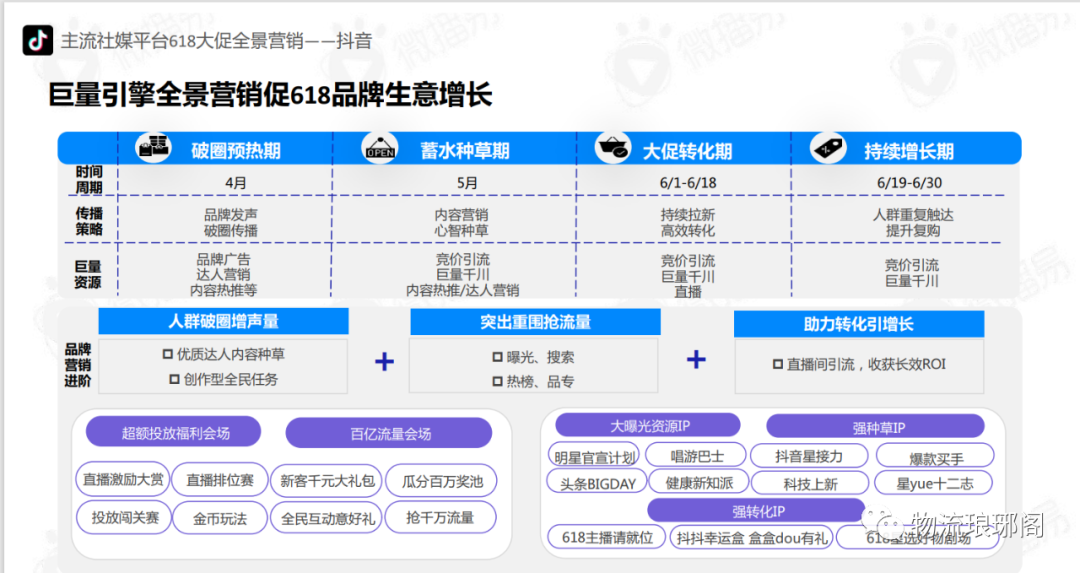Click 直播 in the 6/1-6/18 resources cell
Screen dimensions: 1080x573
click(687, 291)
